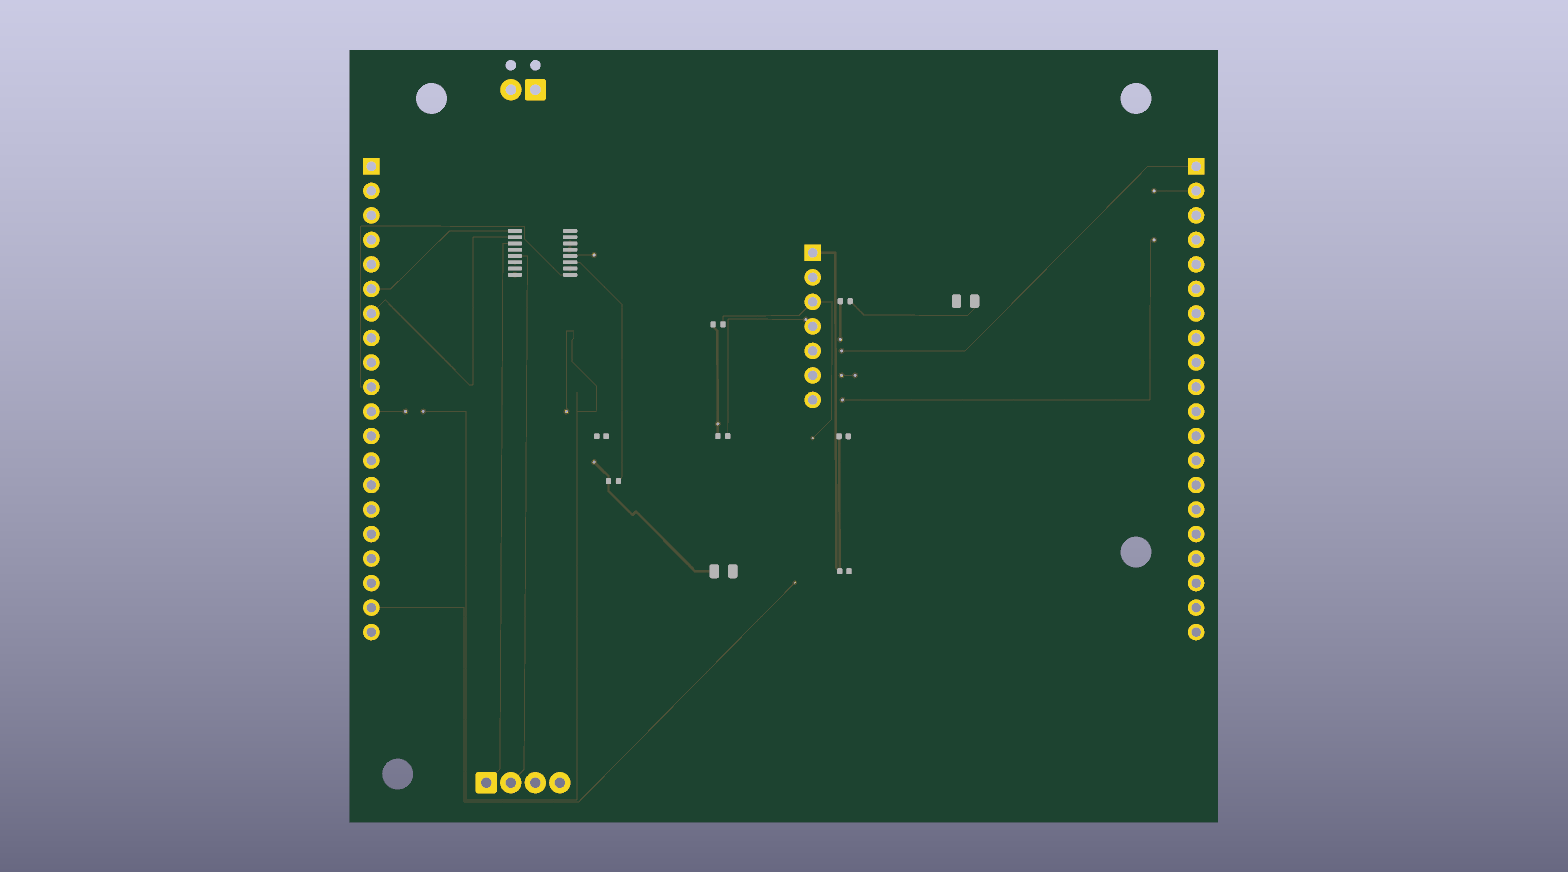Click the square pad of the center seven-pin header

[813, 253]
